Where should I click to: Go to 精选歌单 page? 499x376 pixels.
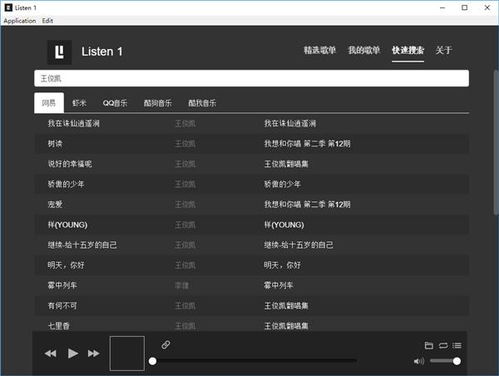320,50
